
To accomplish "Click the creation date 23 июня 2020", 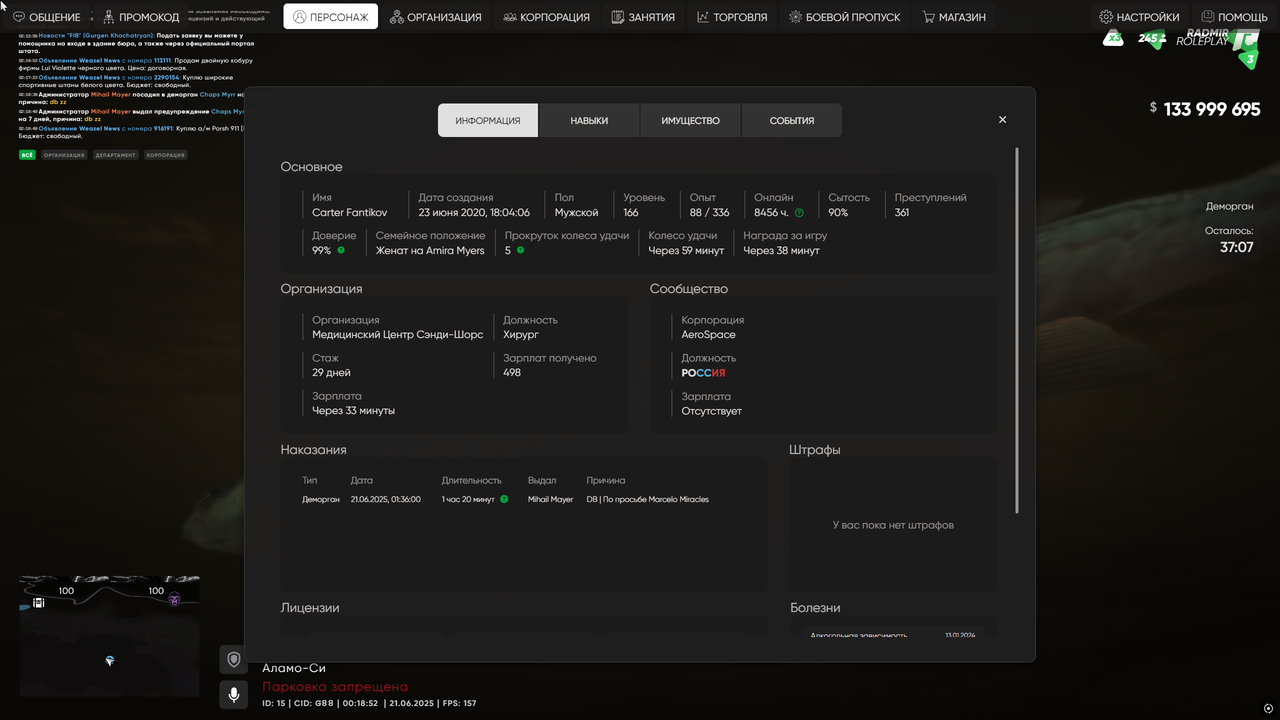I will click(474, 212).
